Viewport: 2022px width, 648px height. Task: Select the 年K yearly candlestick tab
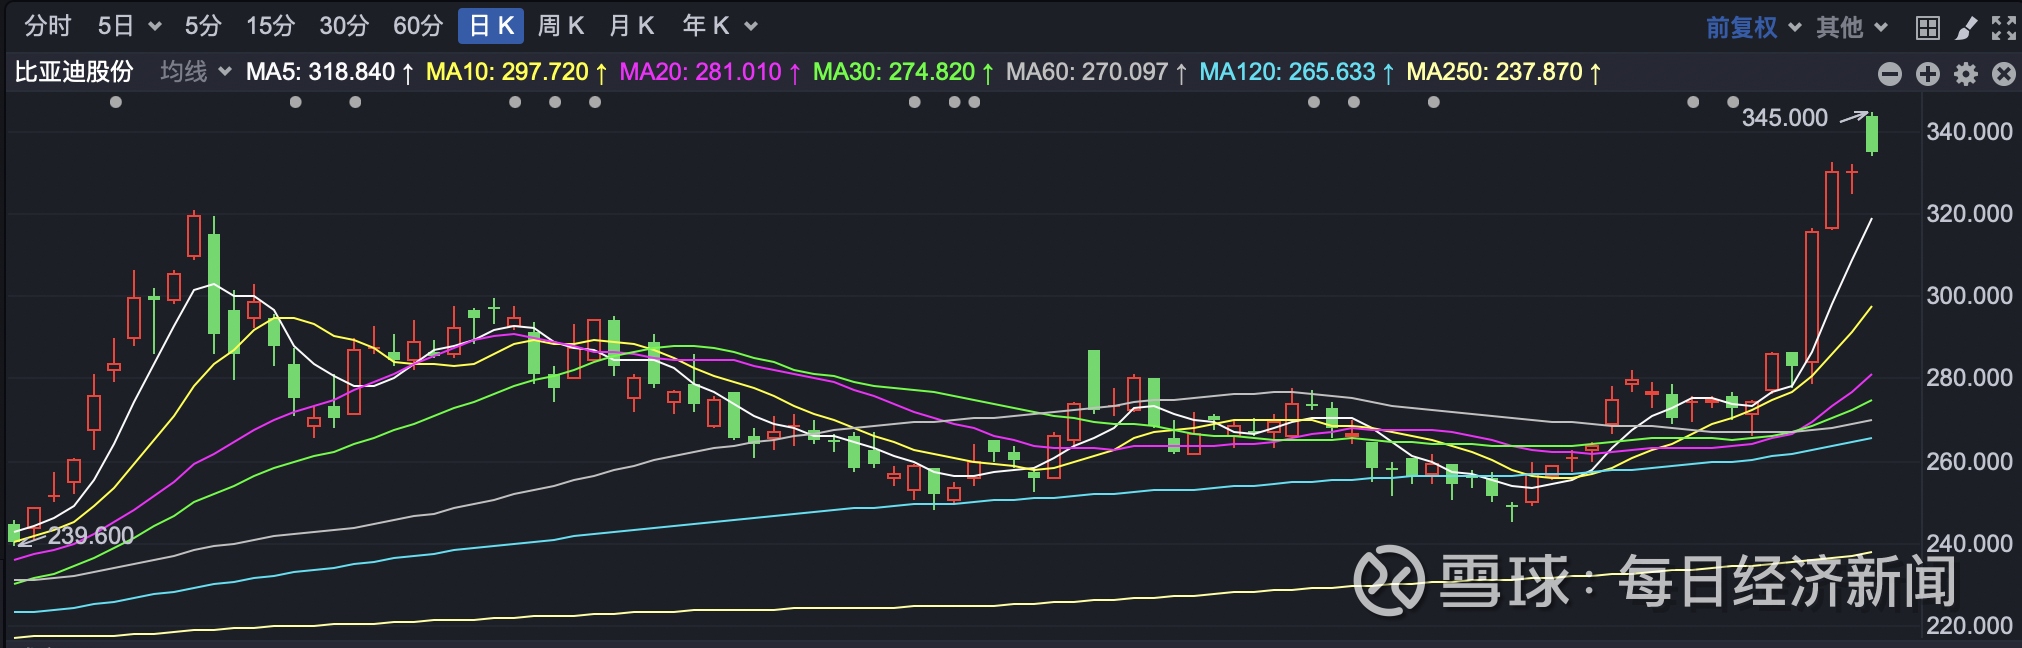[x=706, y=26]
